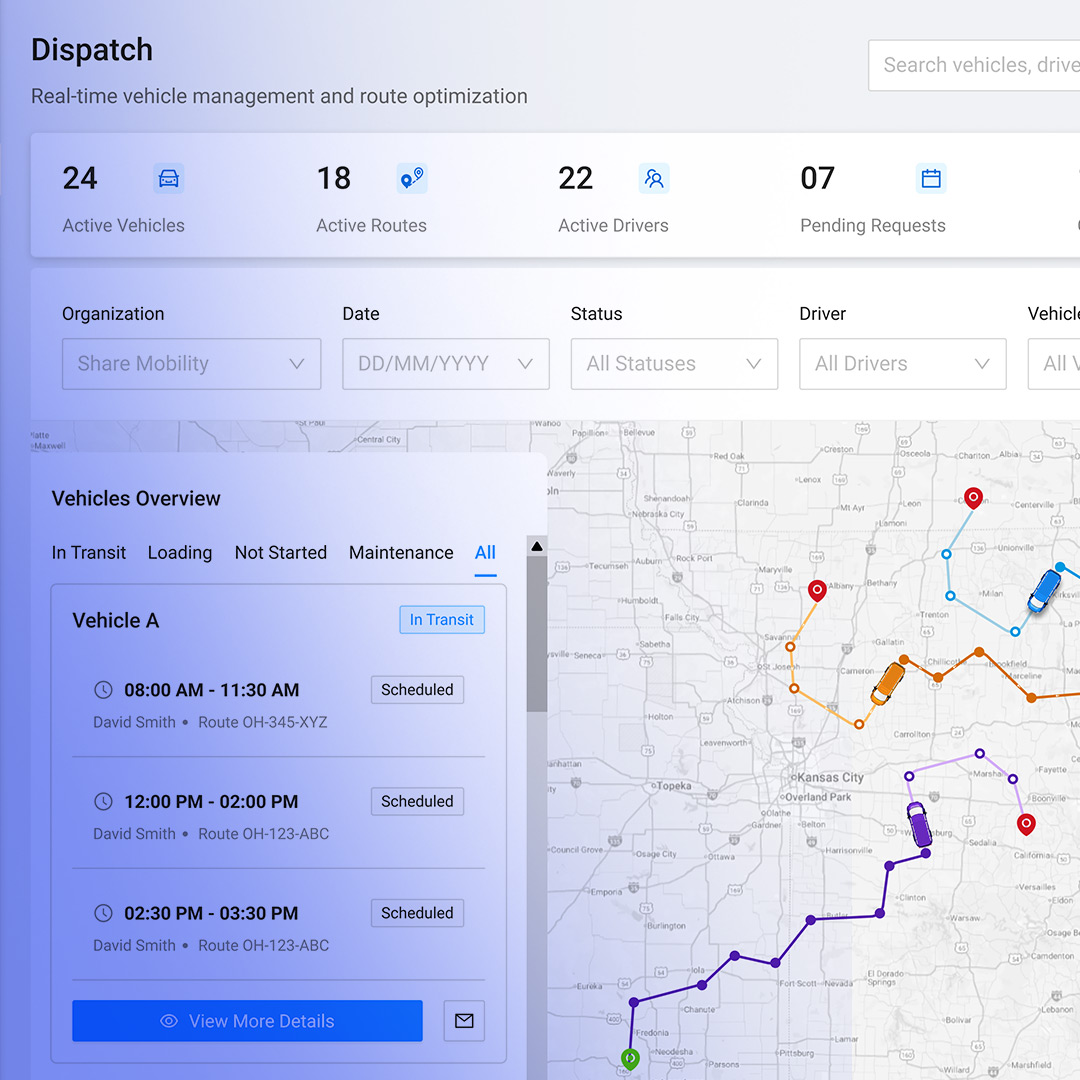1080x1080 pixels.
Task: Click the Active Vehicles van icon
Action: pos(168,178)
